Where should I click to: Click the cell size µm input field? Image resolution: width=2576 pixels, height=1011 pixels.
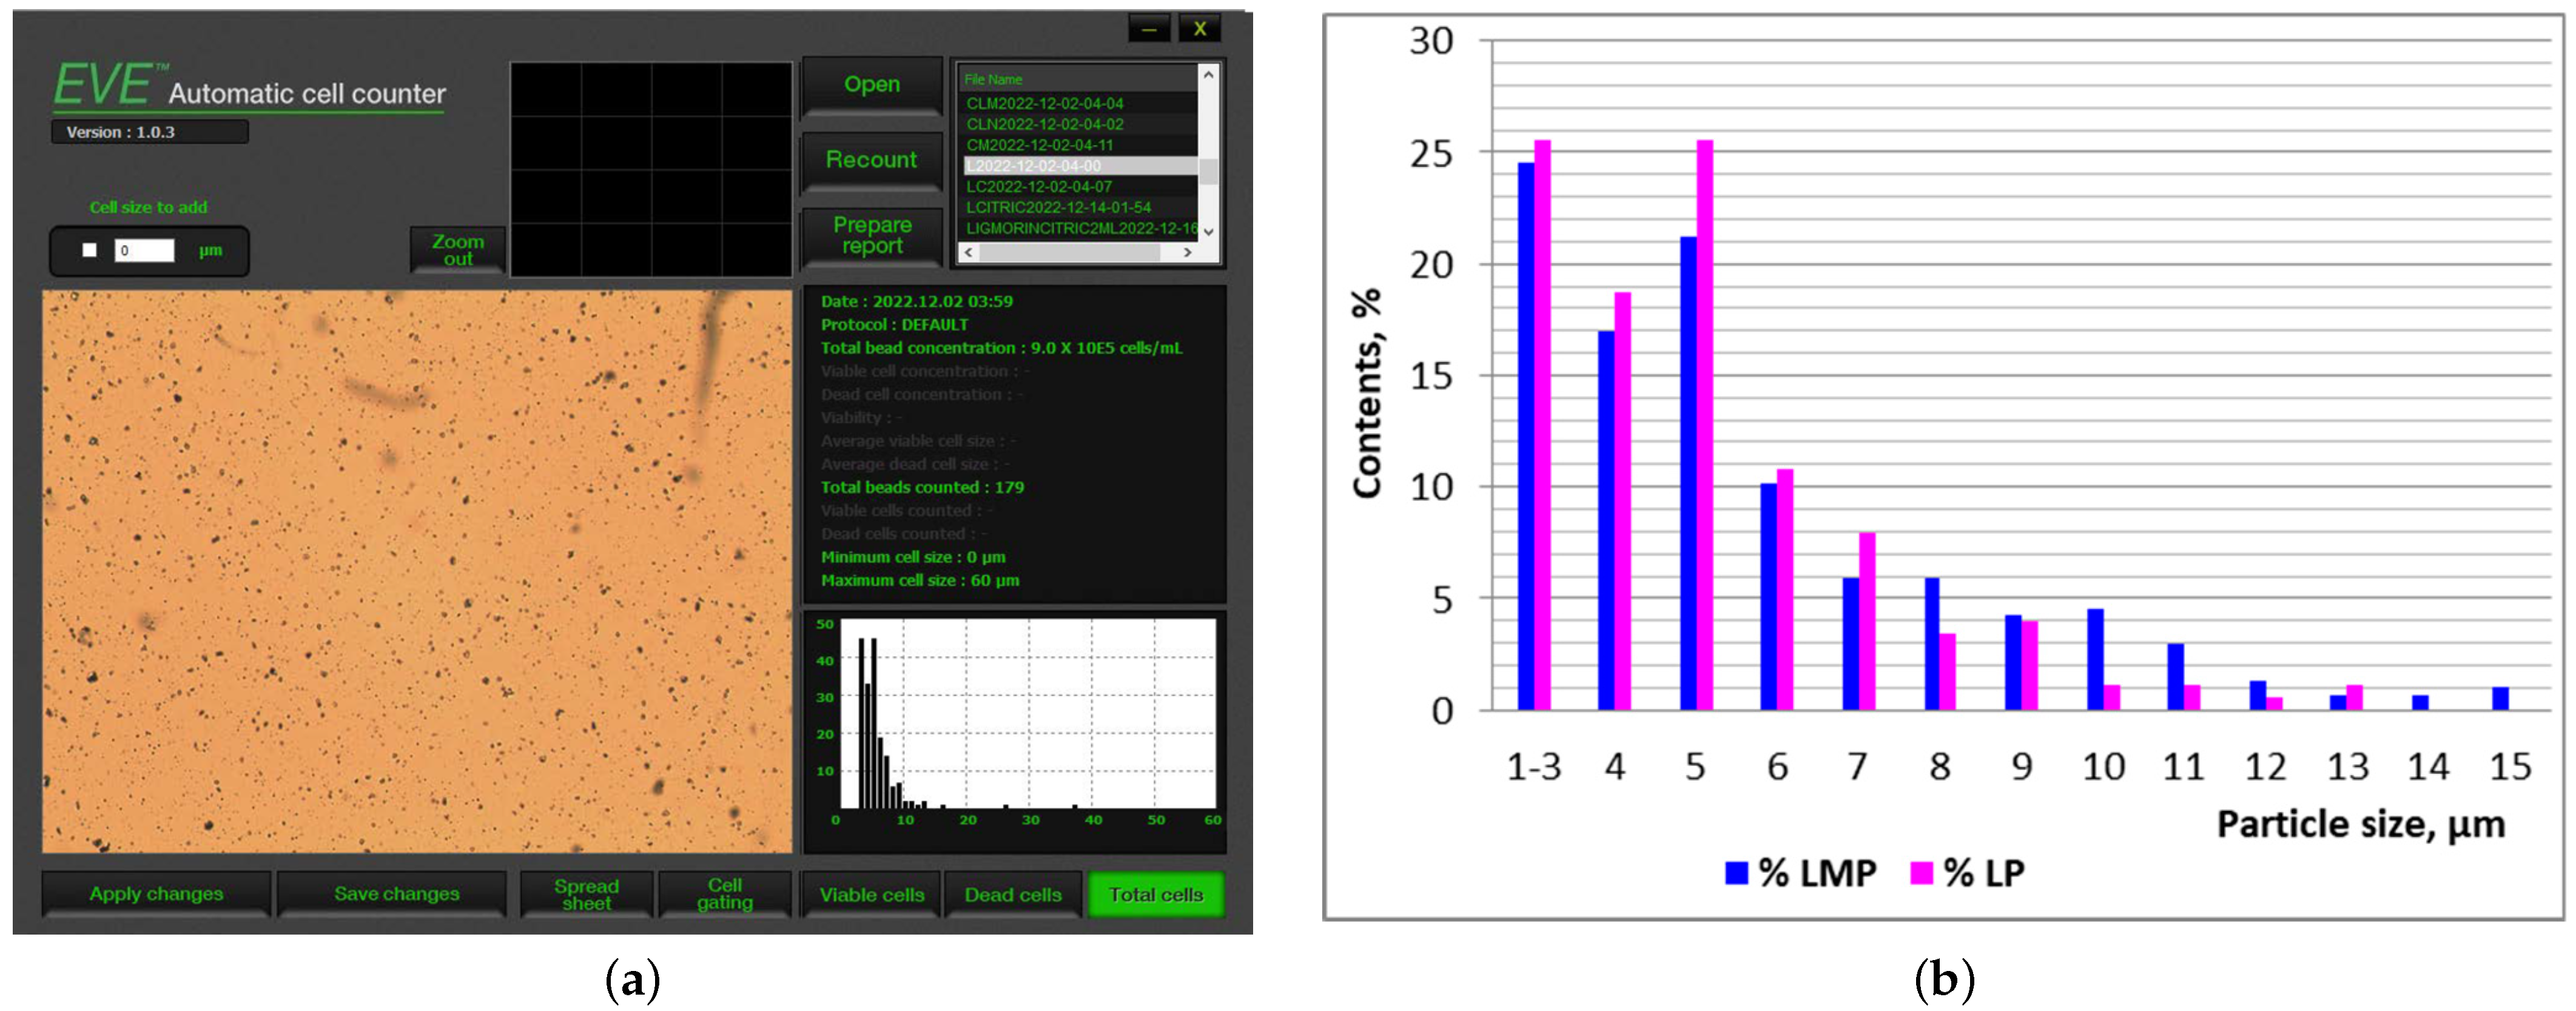144,250
